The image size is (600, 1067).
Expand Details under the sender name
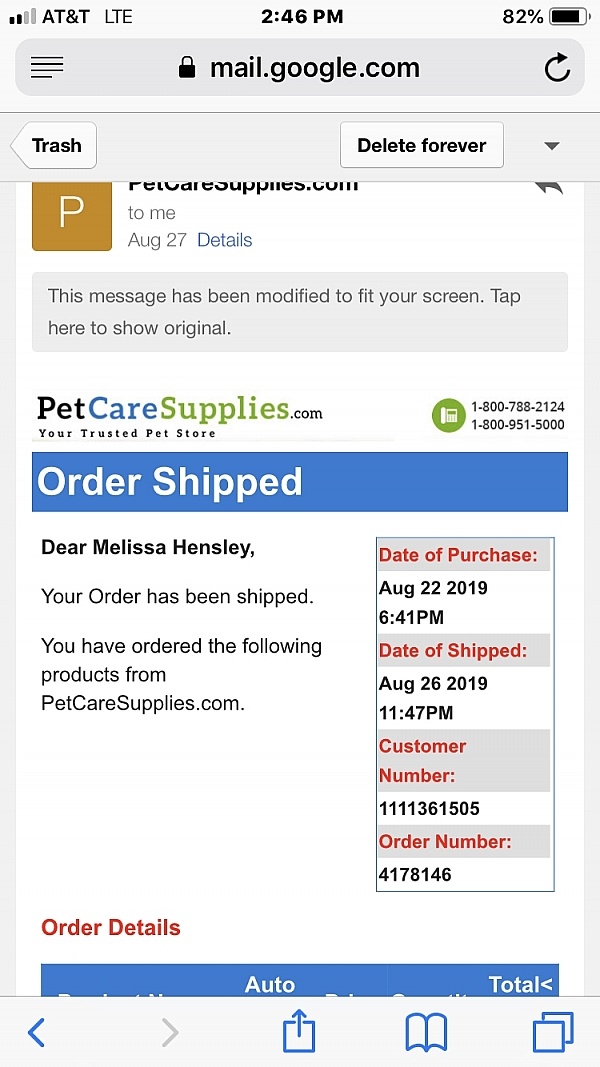[x=224, y=240]
